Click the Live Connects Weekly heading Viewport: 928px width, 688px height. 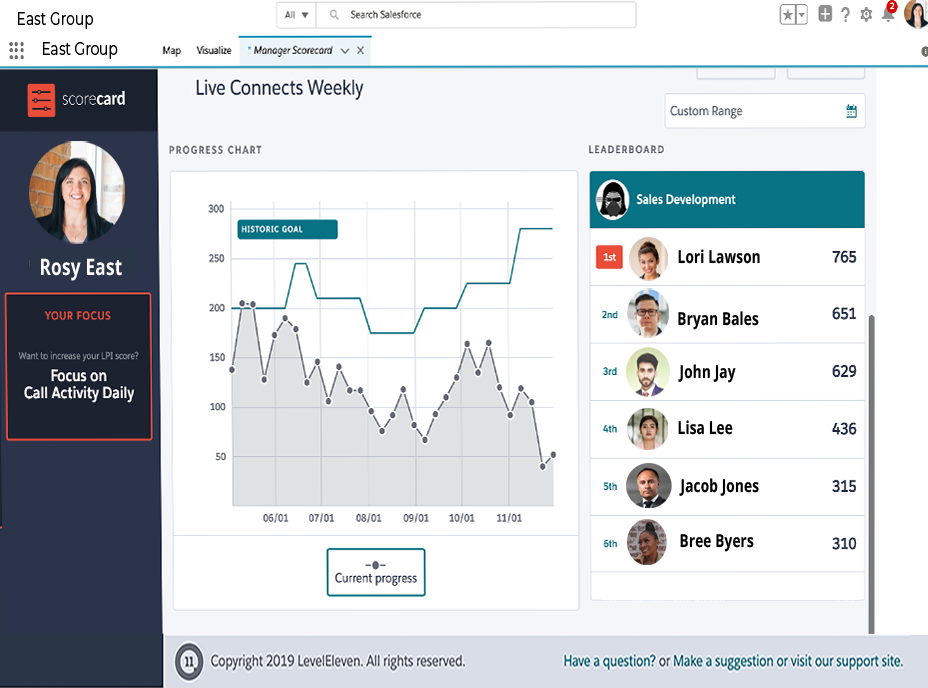tap(279, 88)
